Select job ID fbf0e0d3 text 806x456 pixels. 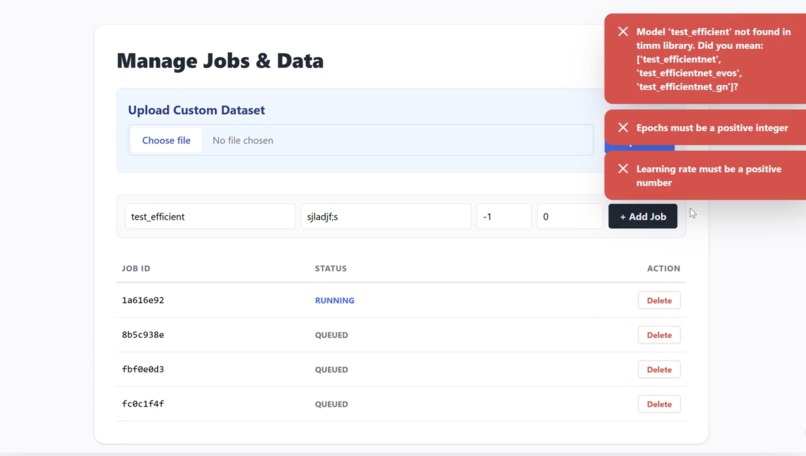point(143,369)
